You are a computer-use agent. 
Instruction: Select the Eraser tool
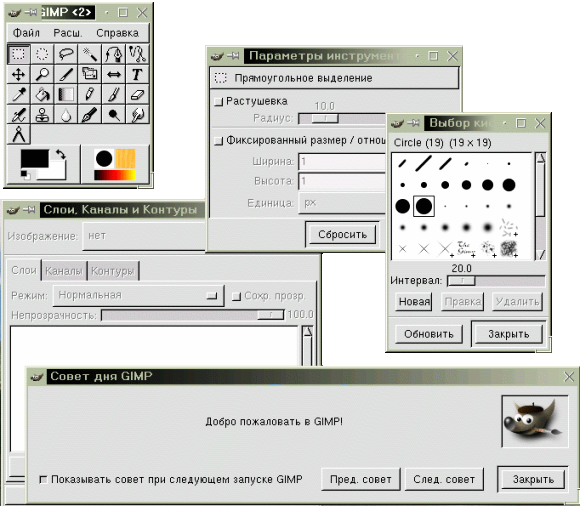(137, 94)
